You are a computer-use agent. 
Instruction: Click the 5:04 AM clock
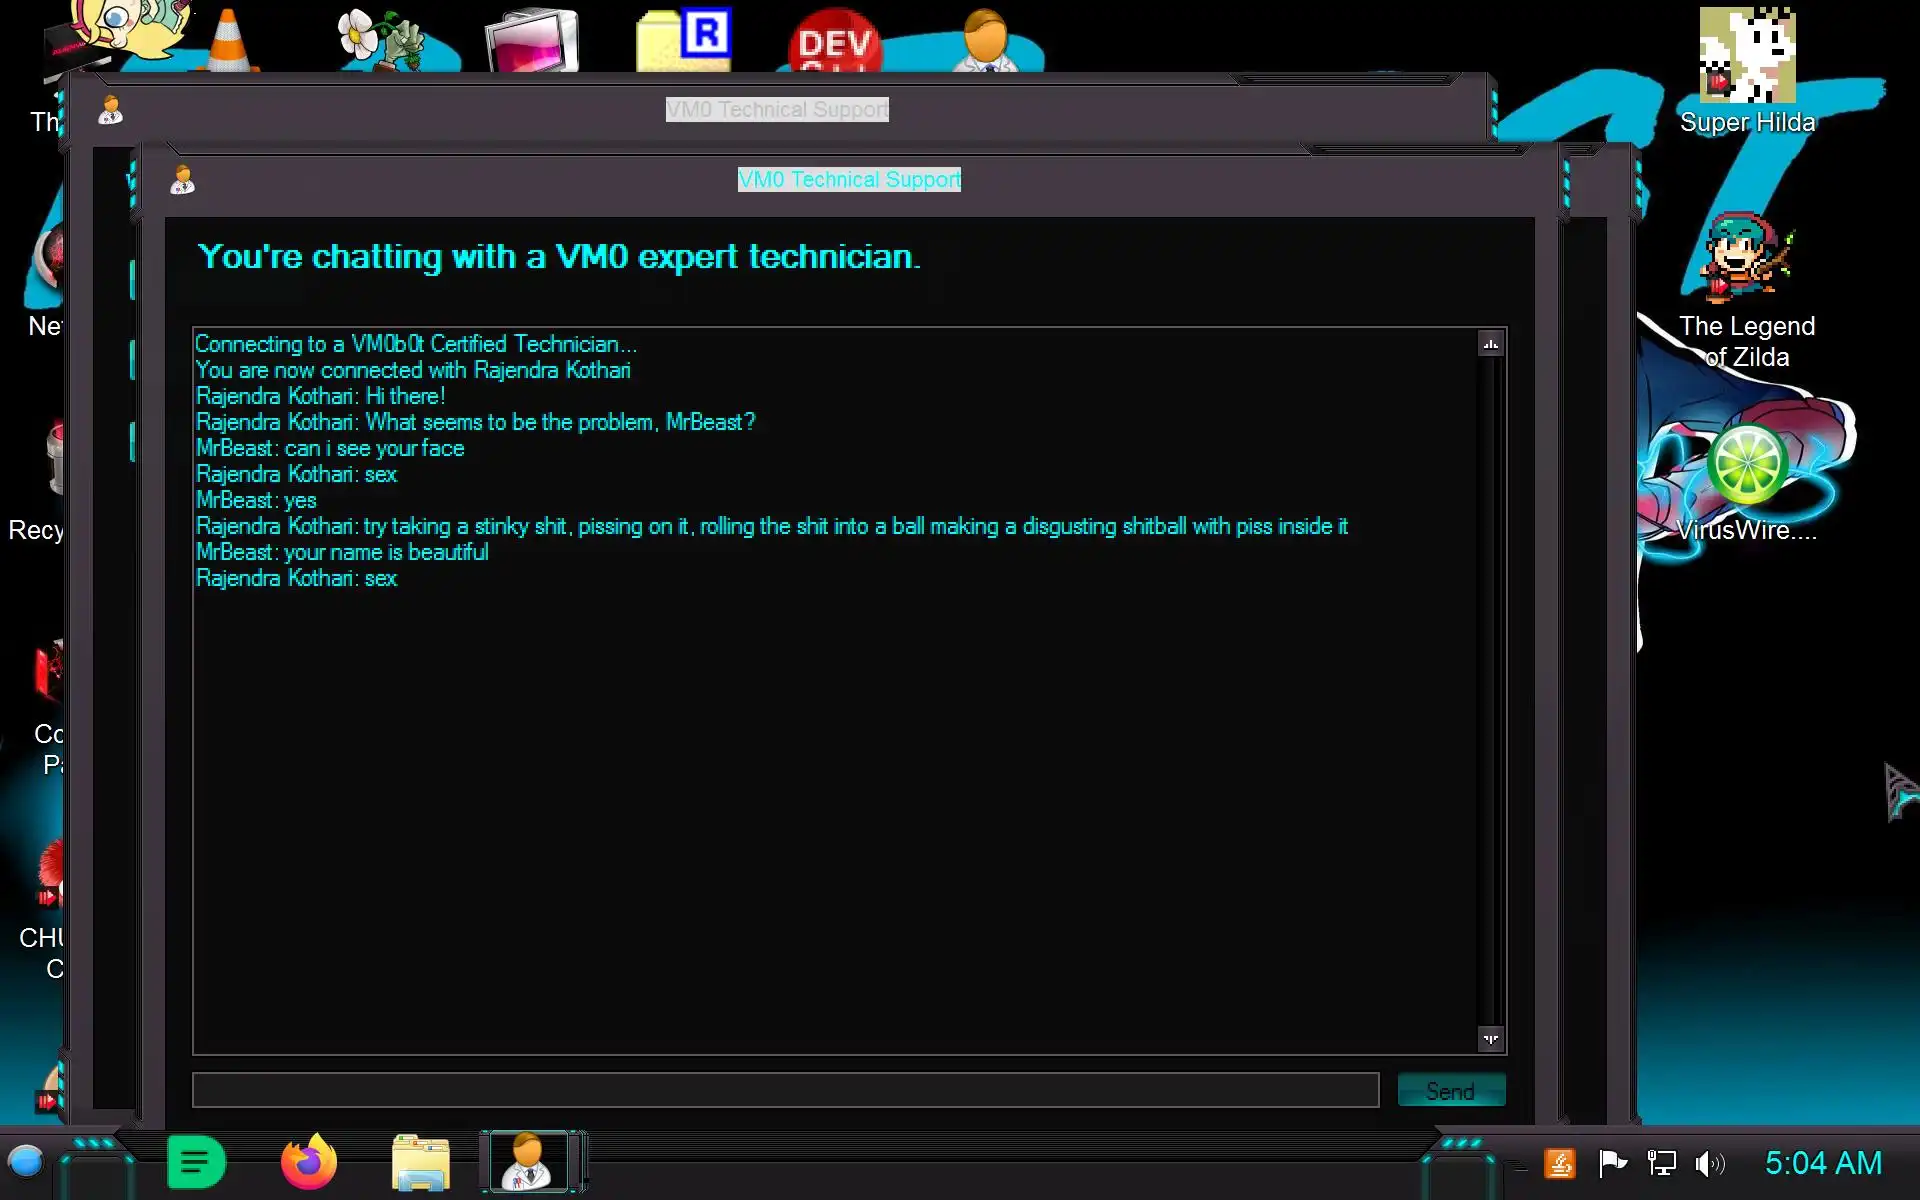[x=1823, y=1164]
